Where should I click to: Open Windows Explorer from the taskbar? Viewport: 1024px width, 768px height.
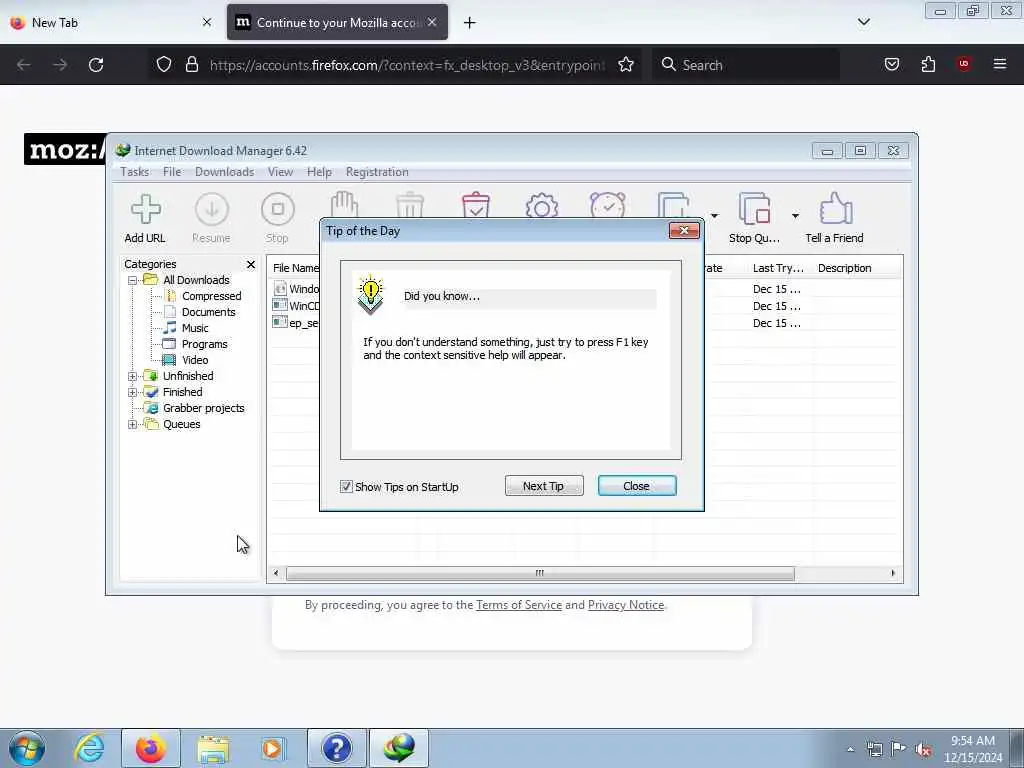tap(213, 748)
